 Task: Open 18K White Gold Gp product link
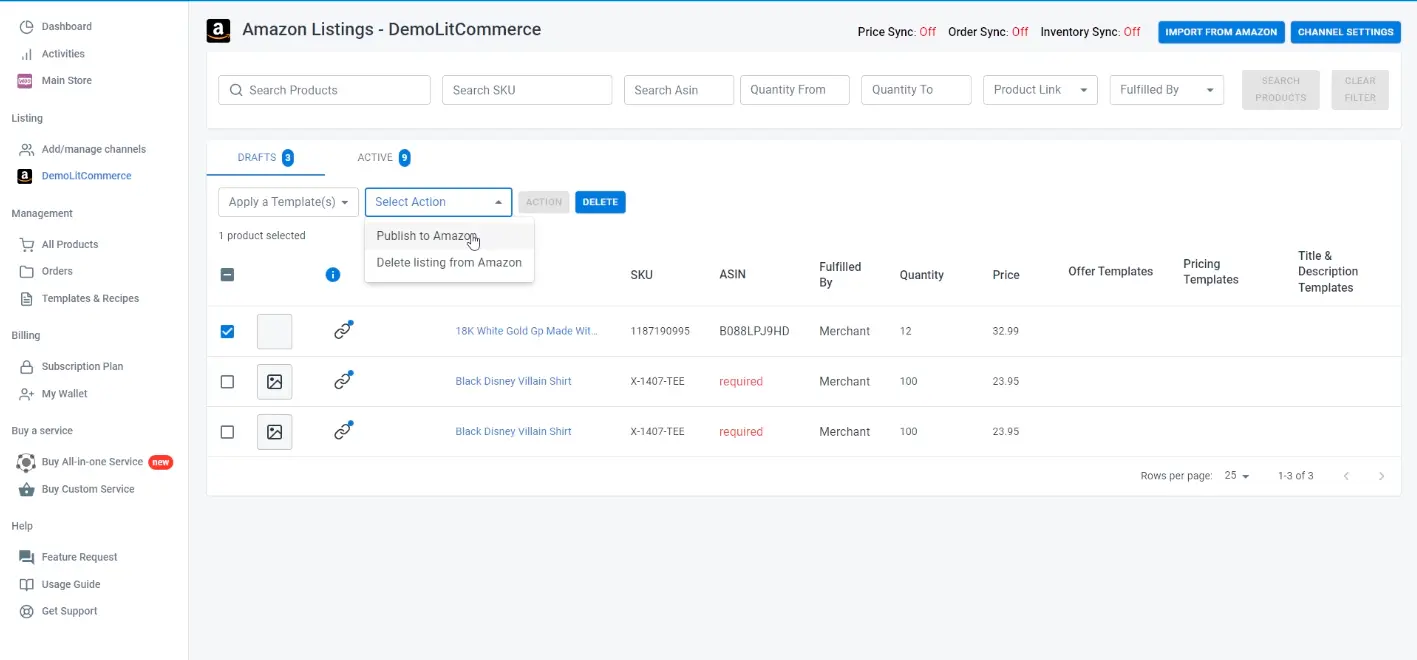coord(526,331)
